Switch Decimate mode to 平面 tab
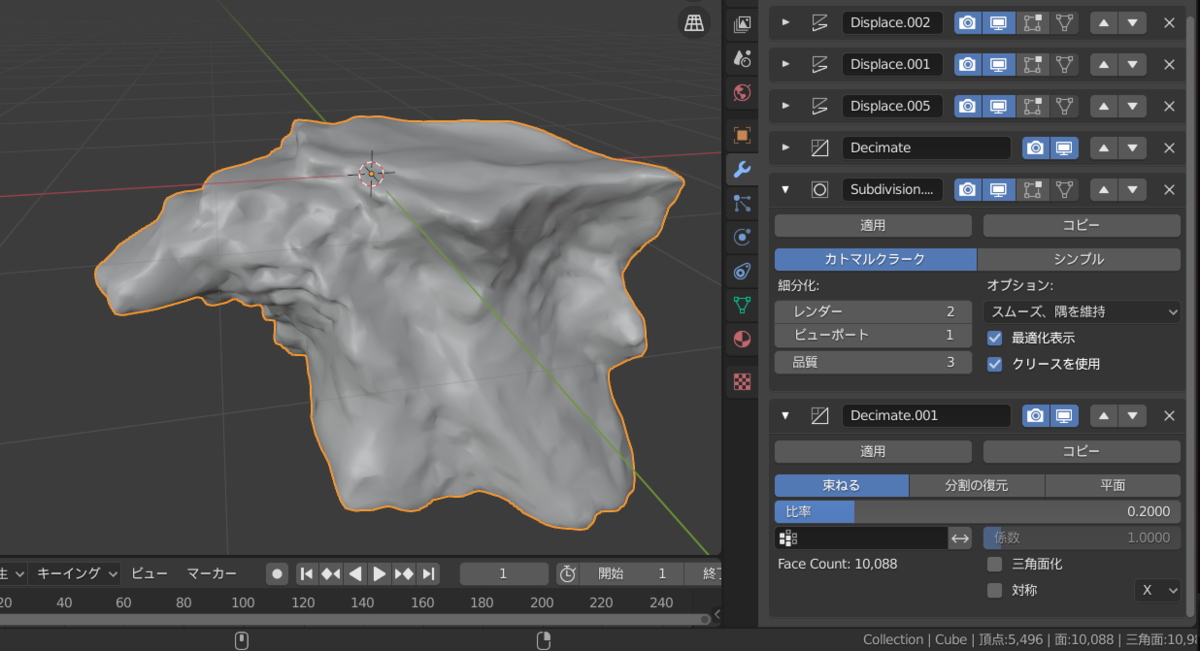 pyautogui.click(x=1112, y=485)
